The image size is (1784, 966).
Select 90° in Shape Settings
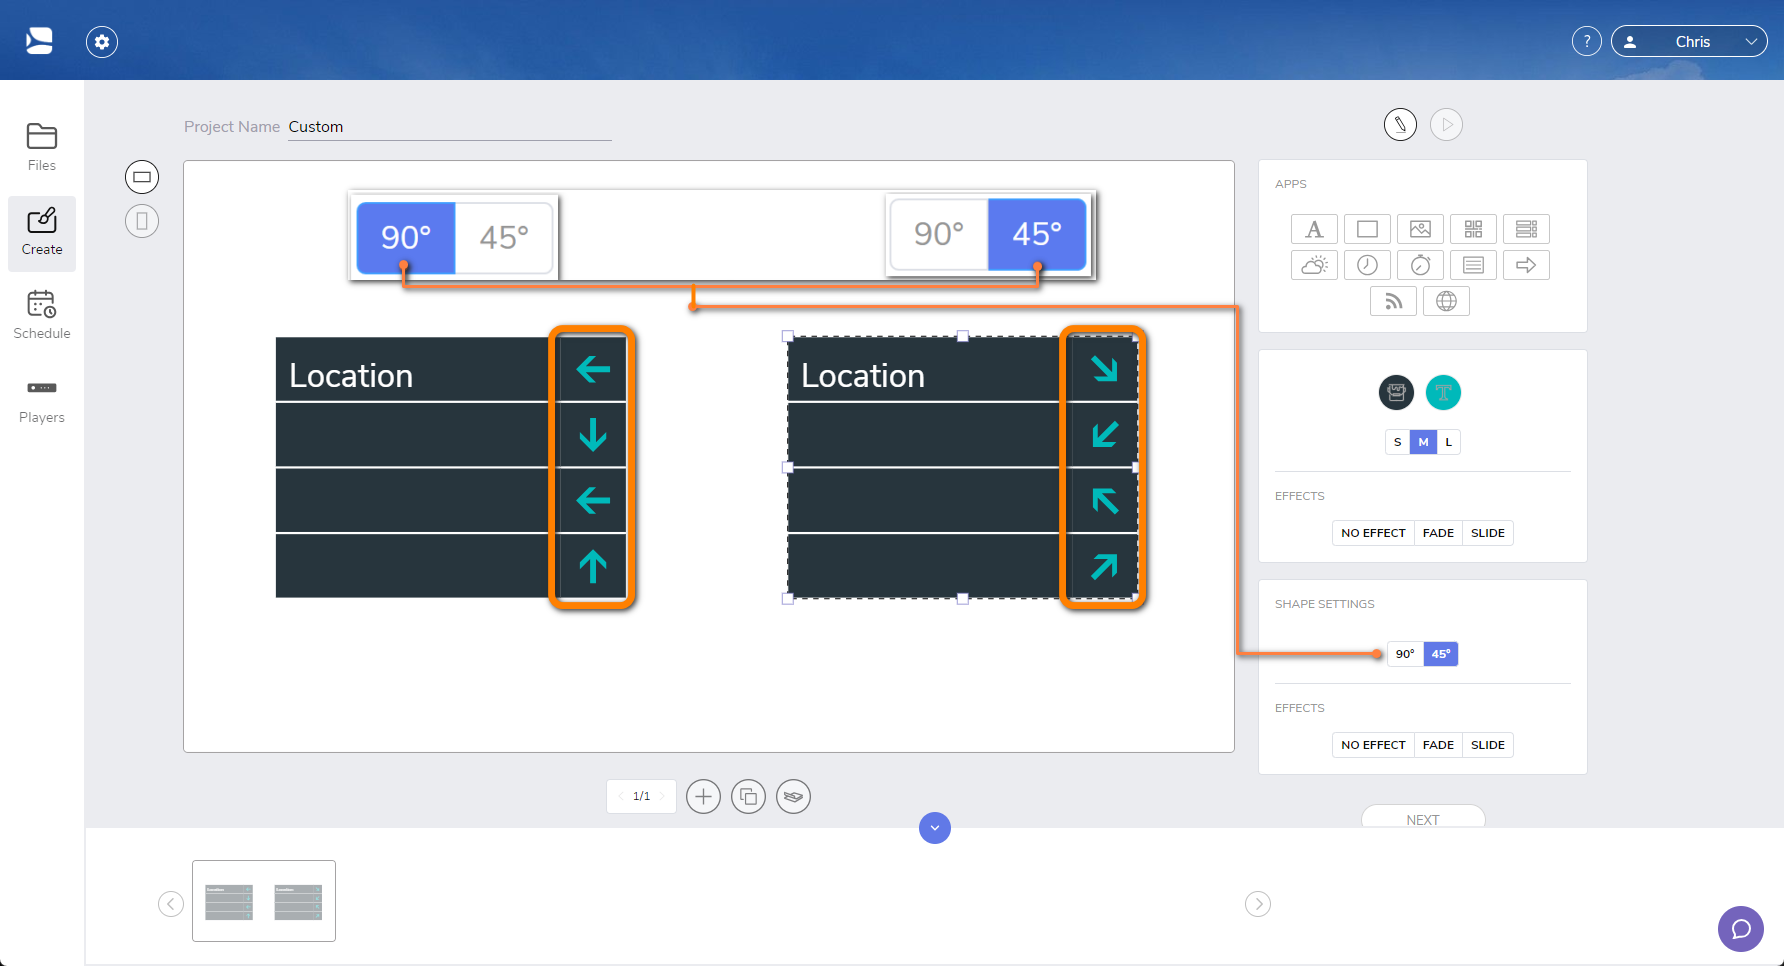pos(1404,653)
